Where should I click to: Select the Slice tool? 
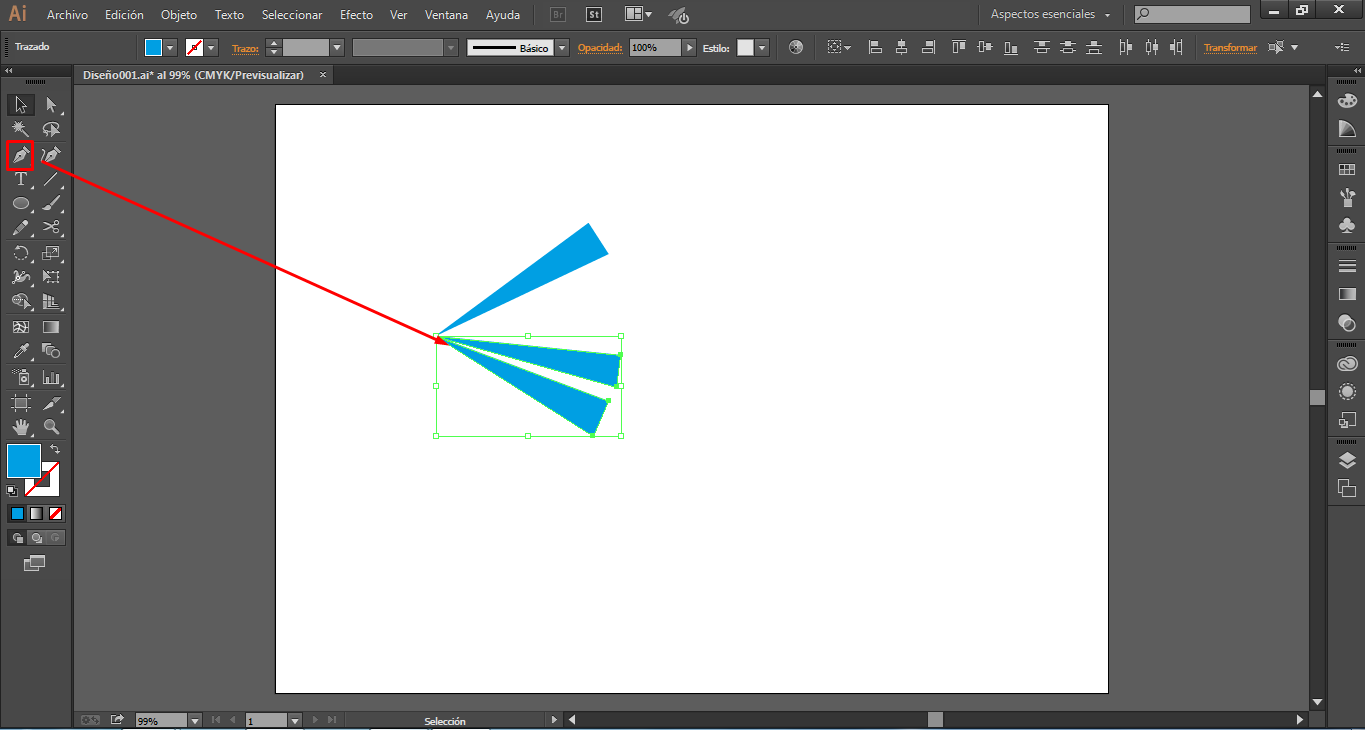pyautogui.click(x=51, y=403)
